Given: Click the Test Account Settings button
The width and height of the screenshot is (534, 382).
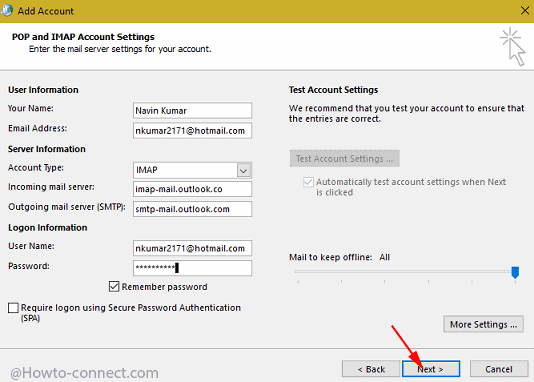Looking at the screenshot, I should coord(344,159).
